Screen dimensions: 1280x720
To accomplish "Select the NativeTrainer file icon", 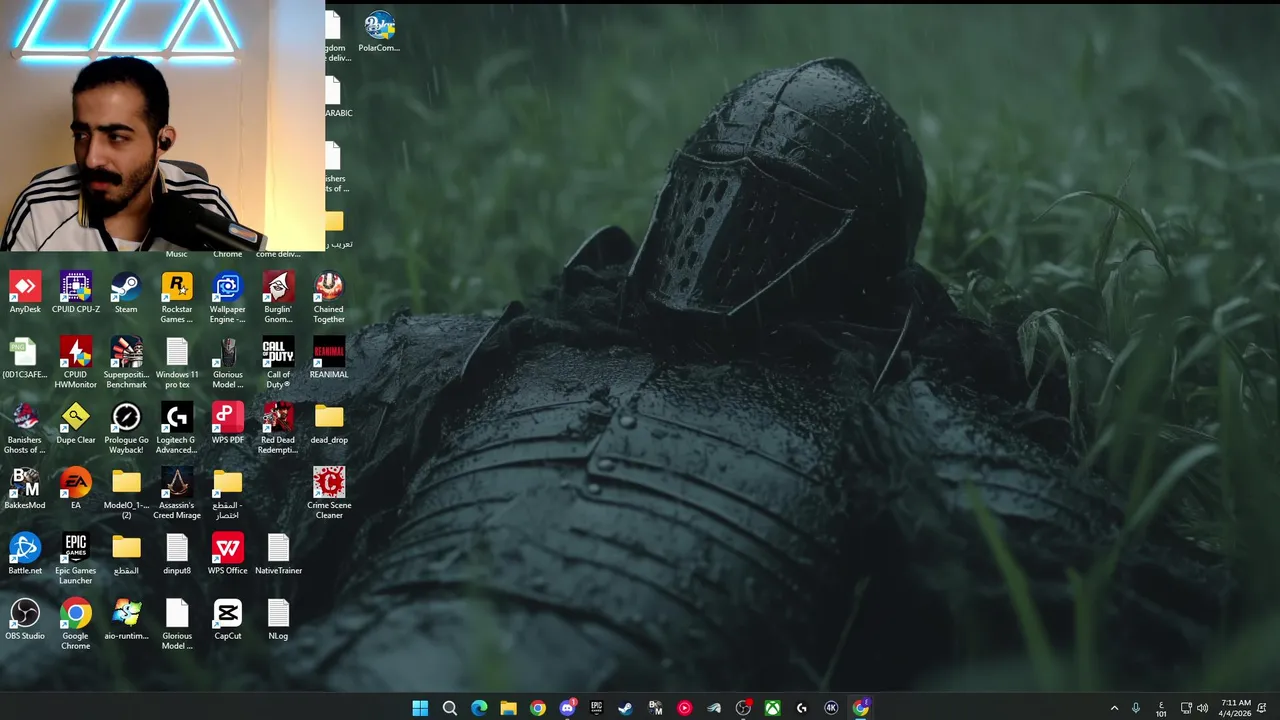I will point(278,553).
